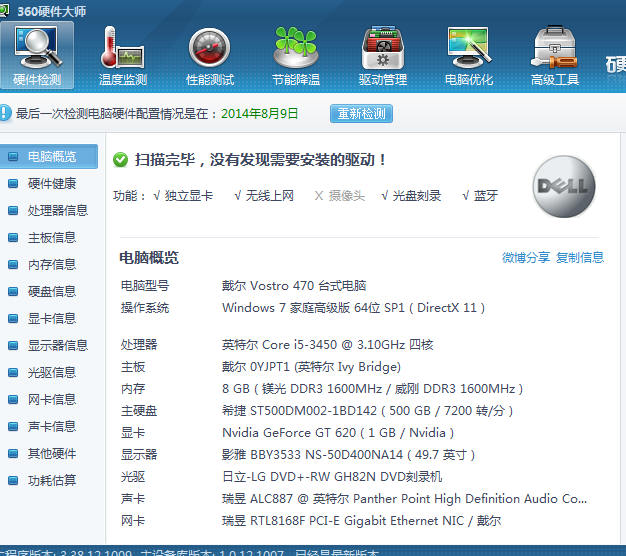Image resolution: width=626 pixels, height=556 pixels.
Task: Click the BBY3533 NS-50D400NA14 monitor value
Action: [349, 455]
